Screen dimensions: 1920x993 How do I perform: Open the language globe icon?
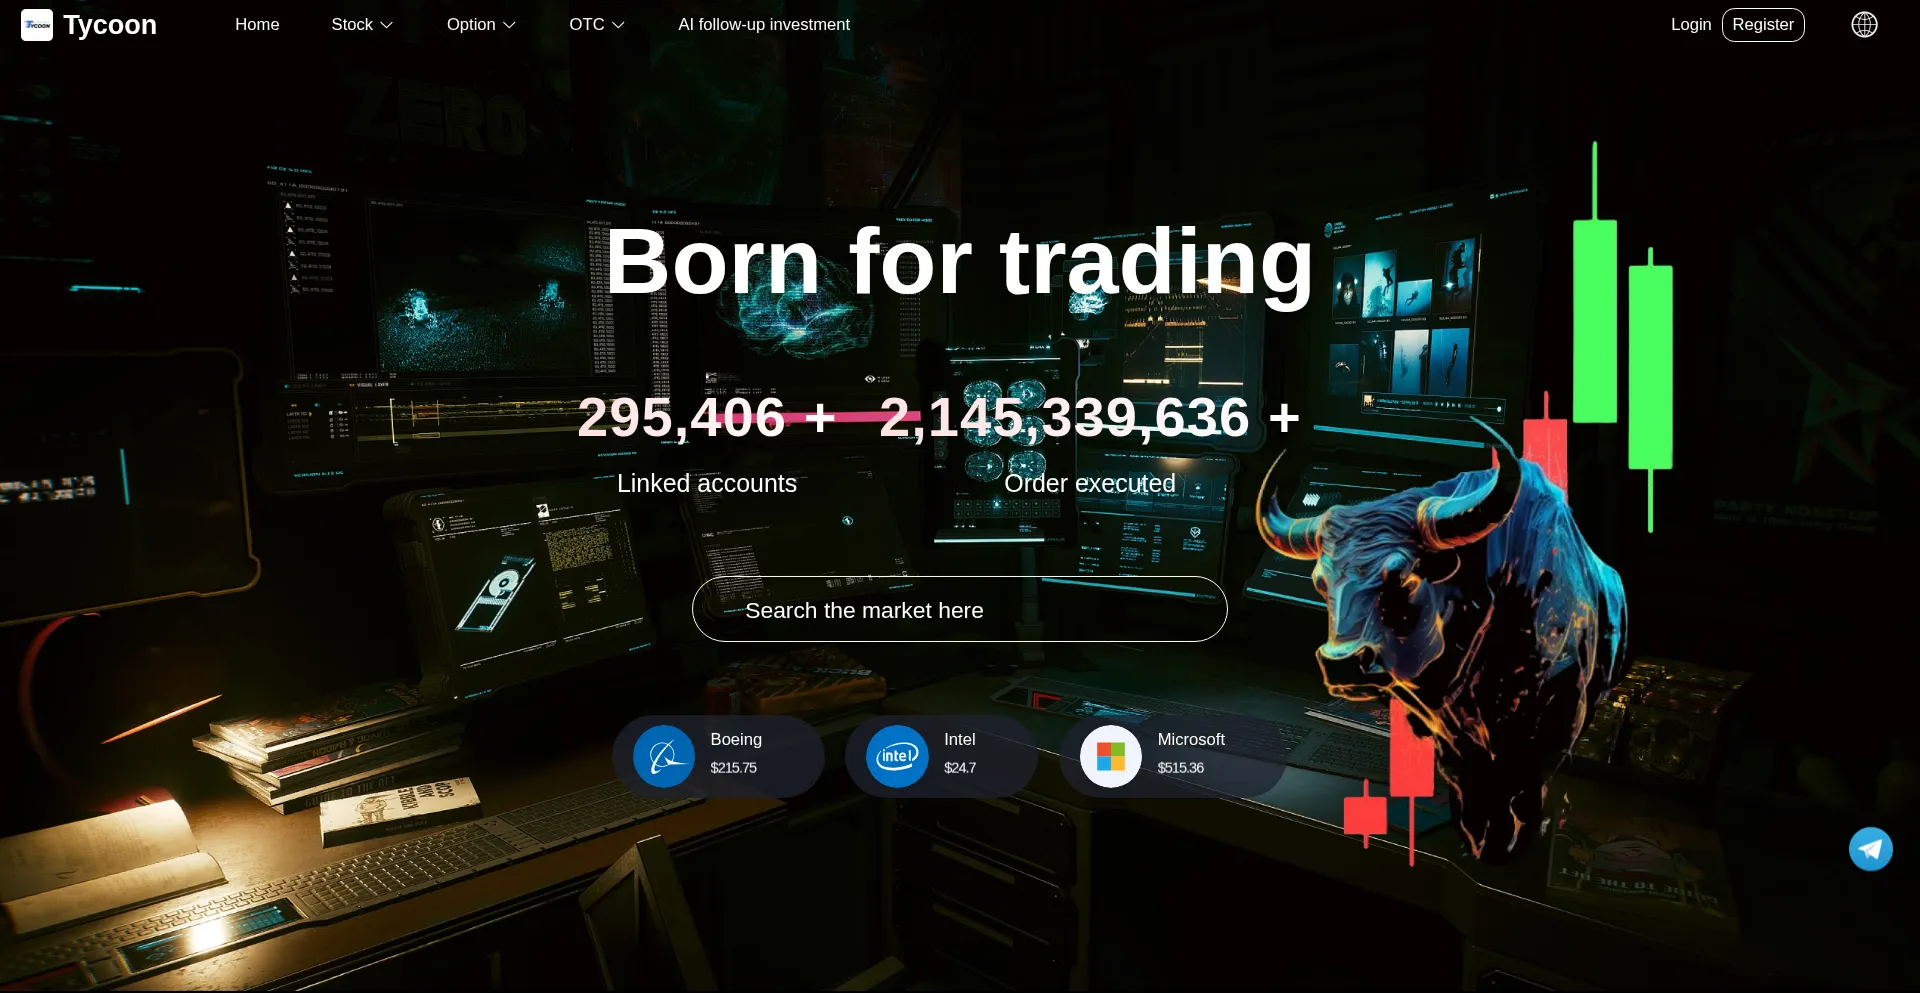pyautogui.click(x=1864, y=25)
